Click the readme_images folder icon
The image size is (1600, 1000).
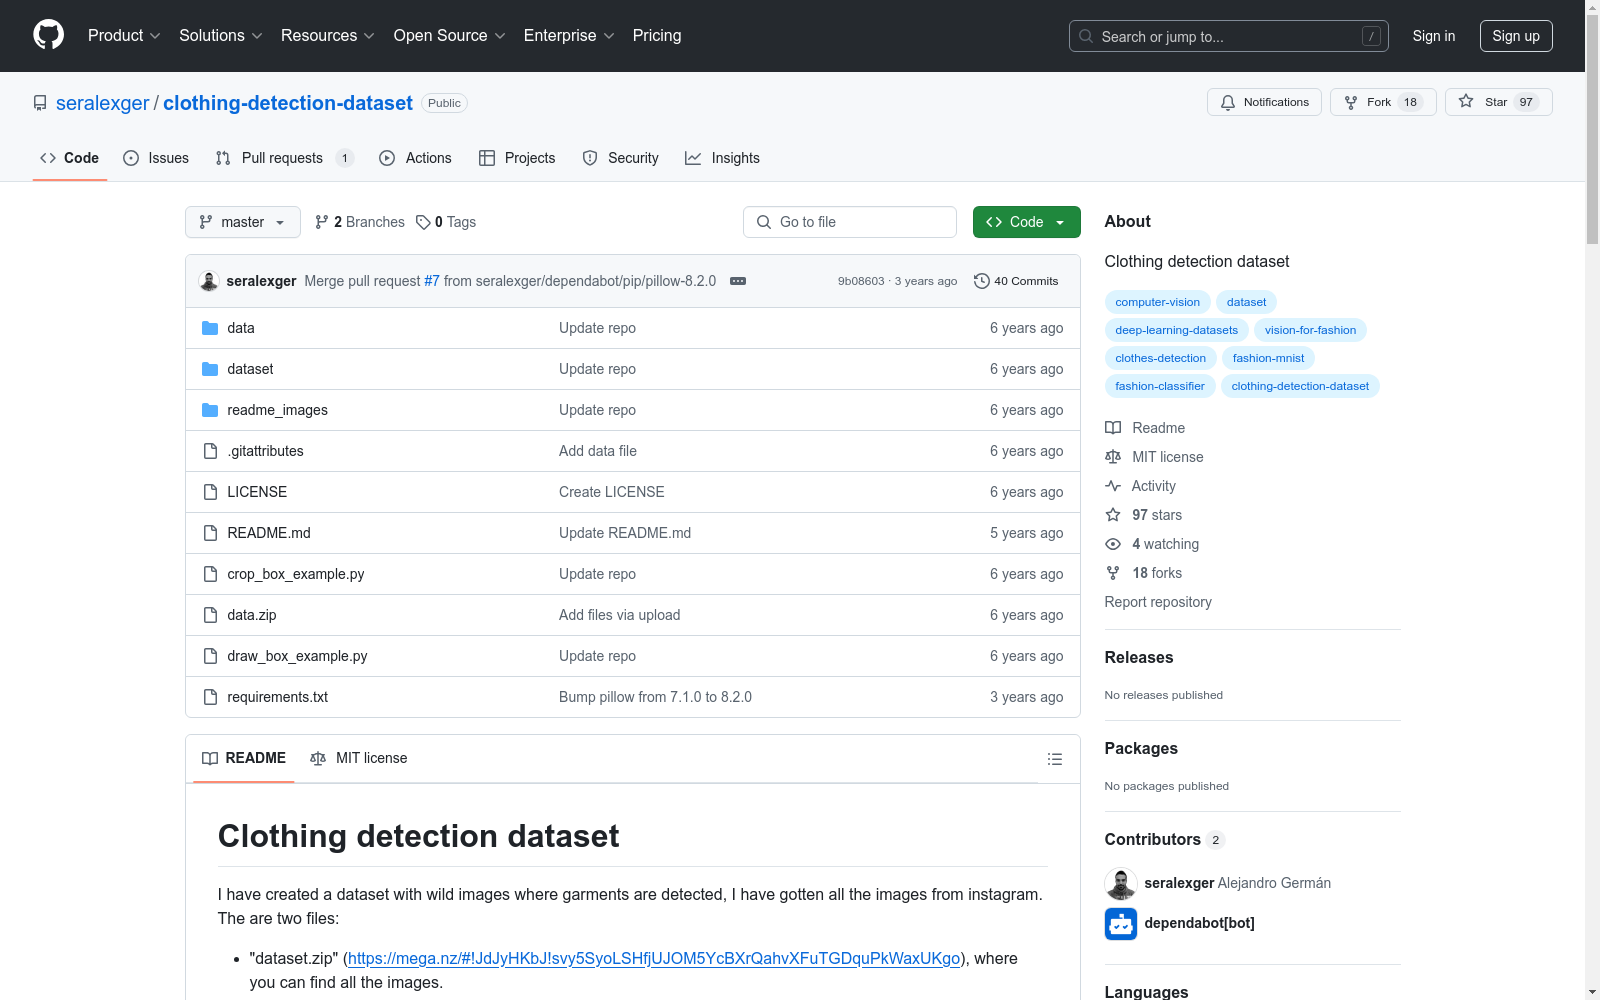click(210, 410)
